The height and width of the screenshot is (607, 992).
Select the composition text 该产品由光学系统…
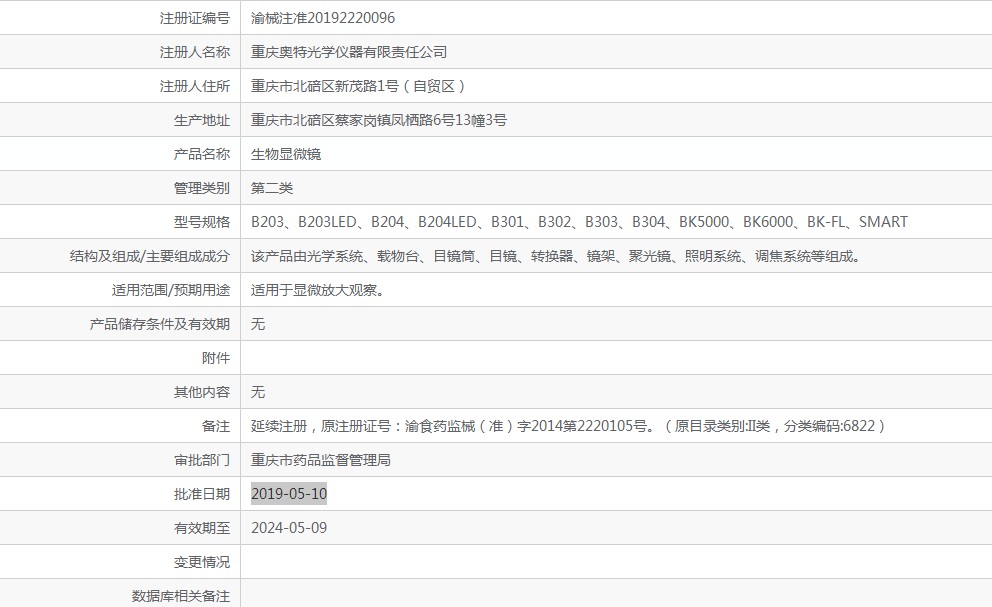(557, 256)
